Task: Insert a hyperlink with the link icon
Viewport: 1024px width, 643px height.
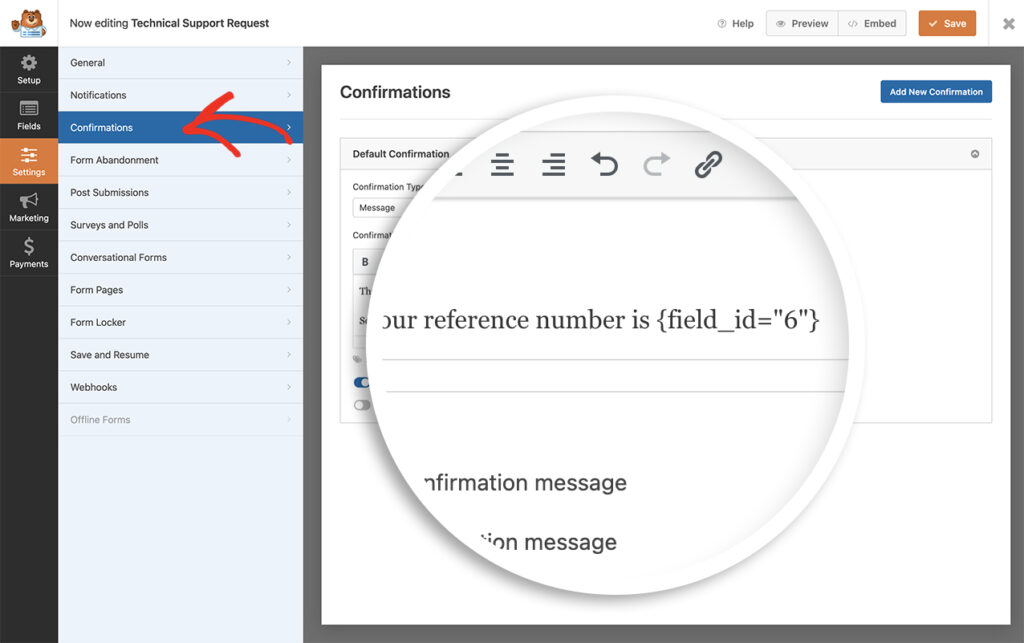Action: [x=708, y=163]
